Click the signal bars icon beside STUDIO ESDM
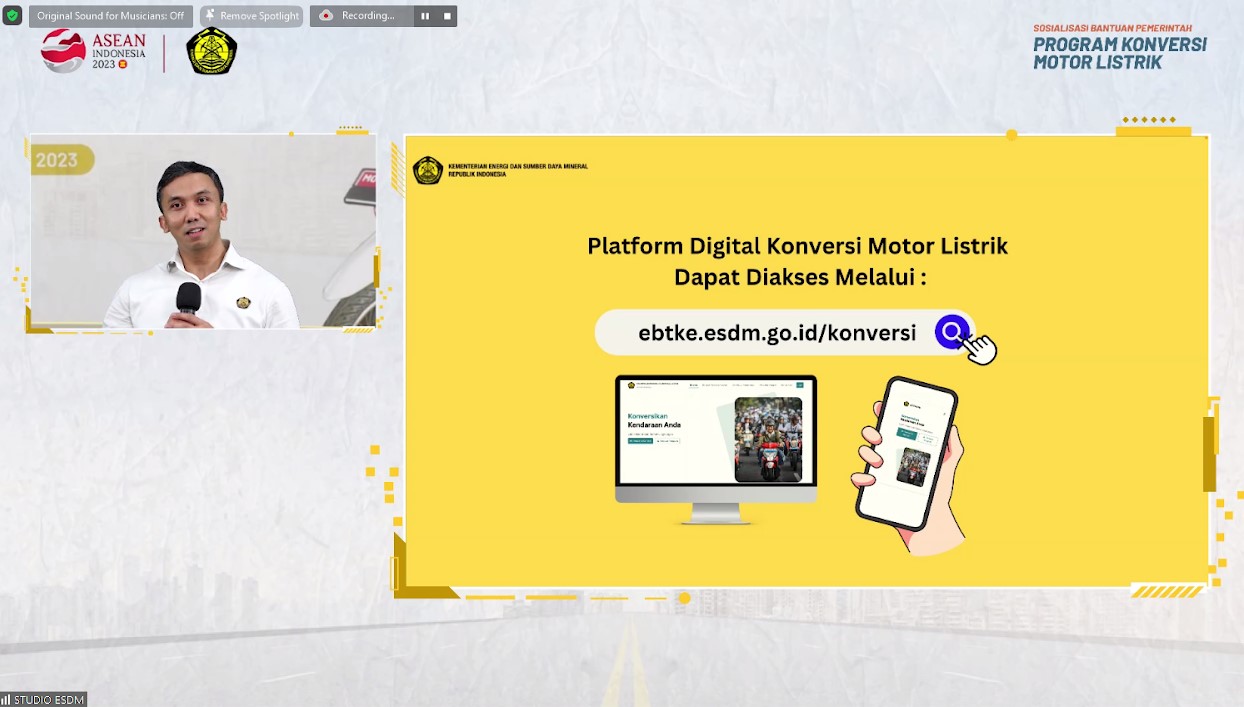 point(6,699)
